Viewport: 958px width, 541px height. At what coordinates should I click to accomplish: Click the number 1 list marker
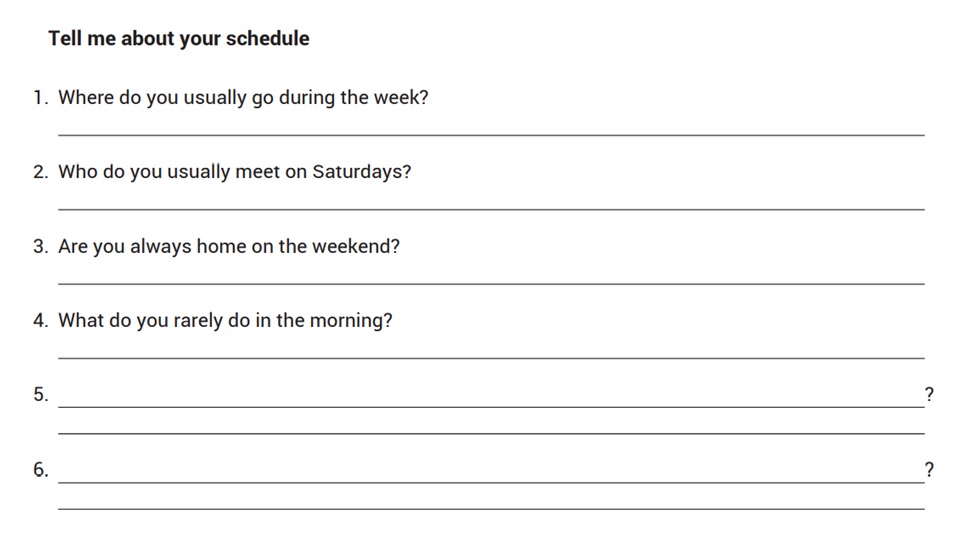click(x=40, y=97)
